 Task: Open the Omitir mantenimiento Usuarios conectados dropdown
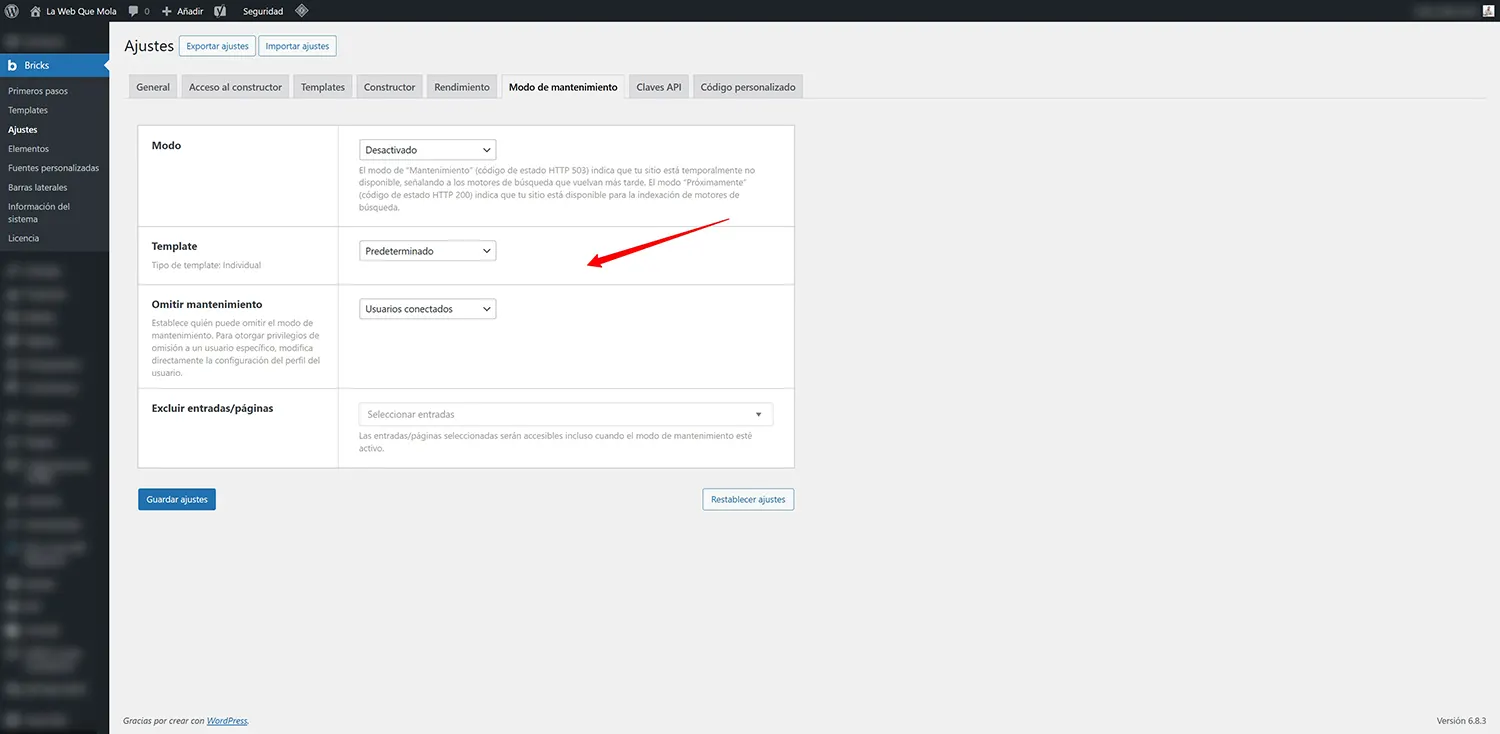click(427, 309)
